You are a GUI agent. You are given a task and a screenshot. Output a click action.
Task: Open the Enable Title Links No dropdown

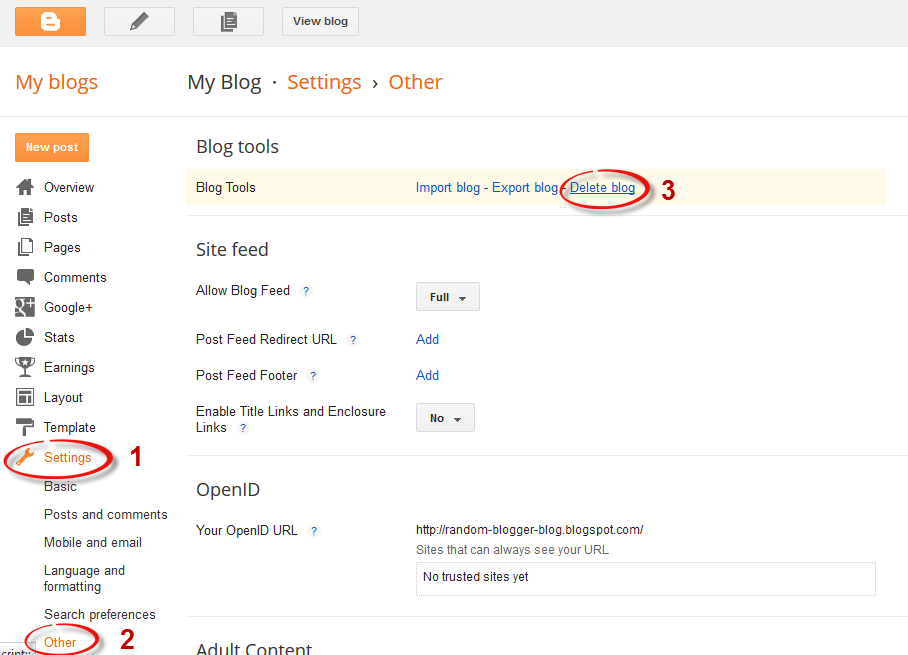click(445, 418)
